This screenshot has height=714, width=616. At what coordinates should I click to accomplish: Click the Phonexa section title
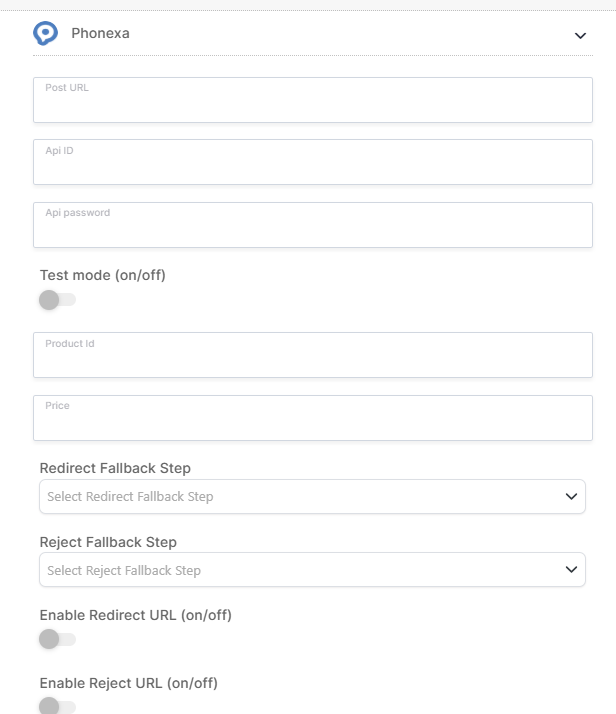[100, 33]
